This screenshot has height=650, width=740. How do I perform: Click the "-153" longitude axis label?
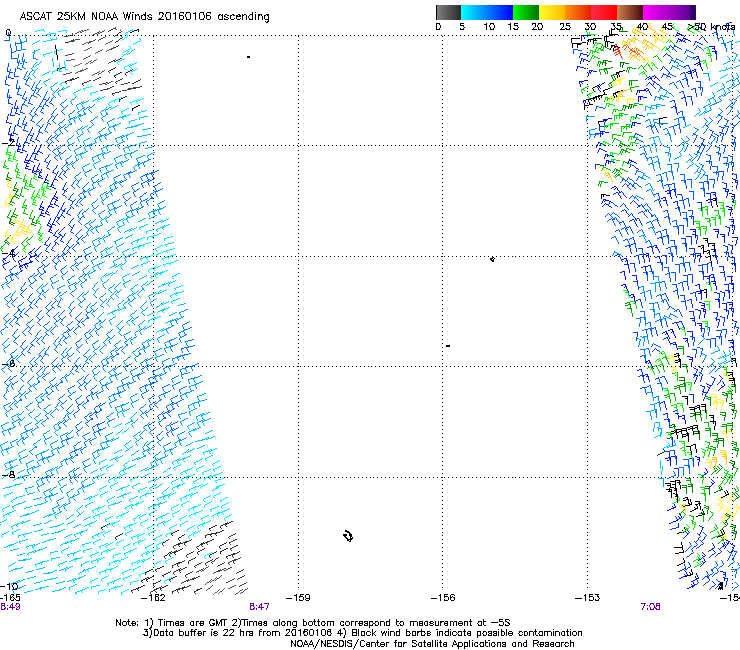coord(587,598)
